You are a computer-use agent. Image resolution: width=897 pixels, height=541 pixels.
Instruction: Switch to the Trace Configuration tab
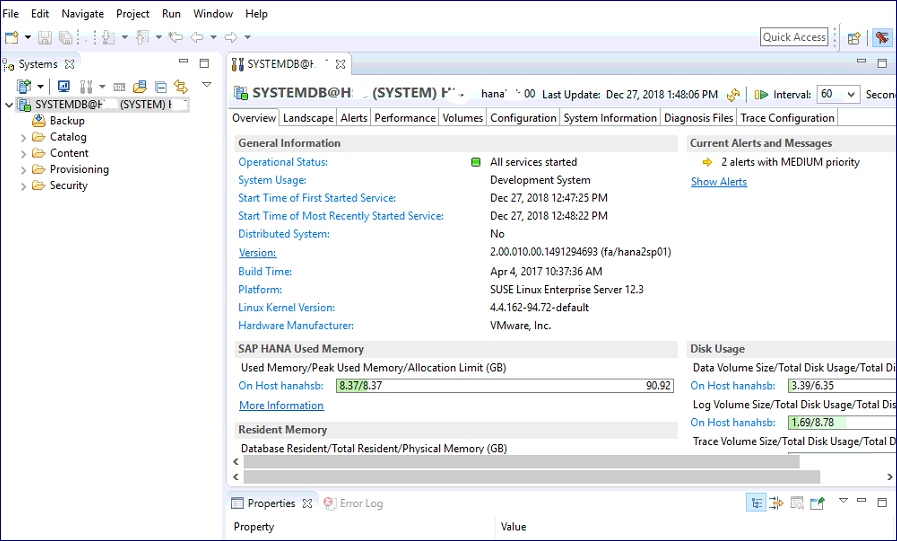click(x=787, y=118)
